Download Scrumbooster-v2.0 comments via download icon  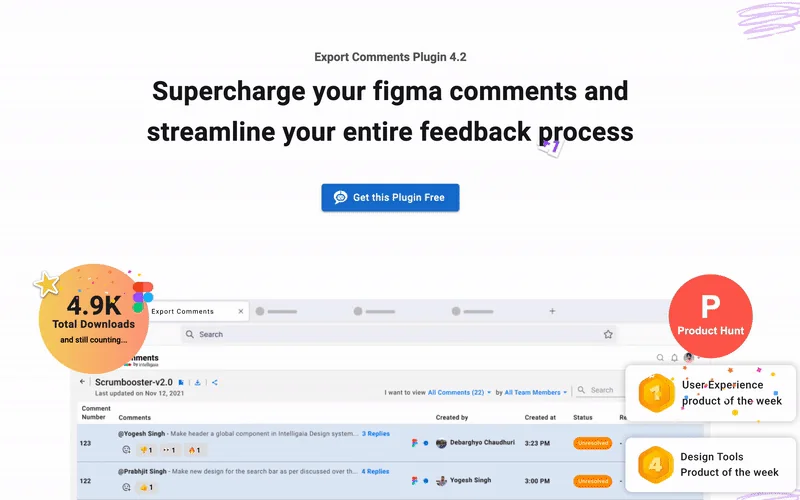(197, 382)
